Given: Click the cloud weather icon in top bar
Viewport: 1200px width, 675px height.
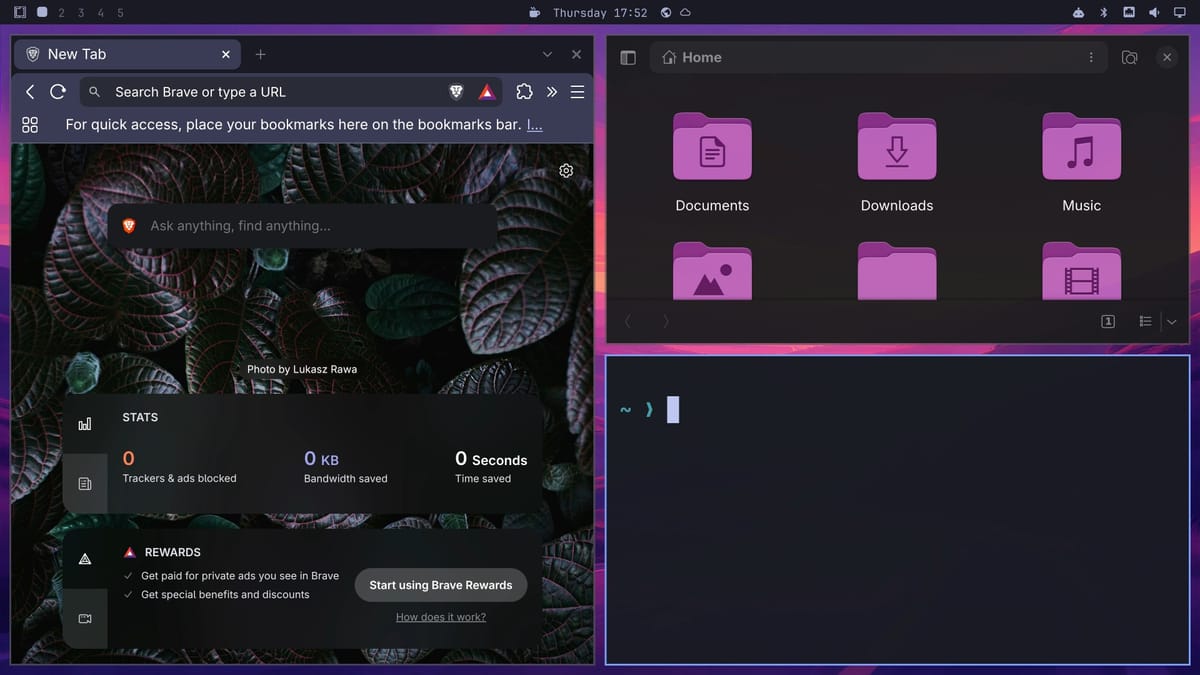Looking at the screenshot, I should click(685, 13).
